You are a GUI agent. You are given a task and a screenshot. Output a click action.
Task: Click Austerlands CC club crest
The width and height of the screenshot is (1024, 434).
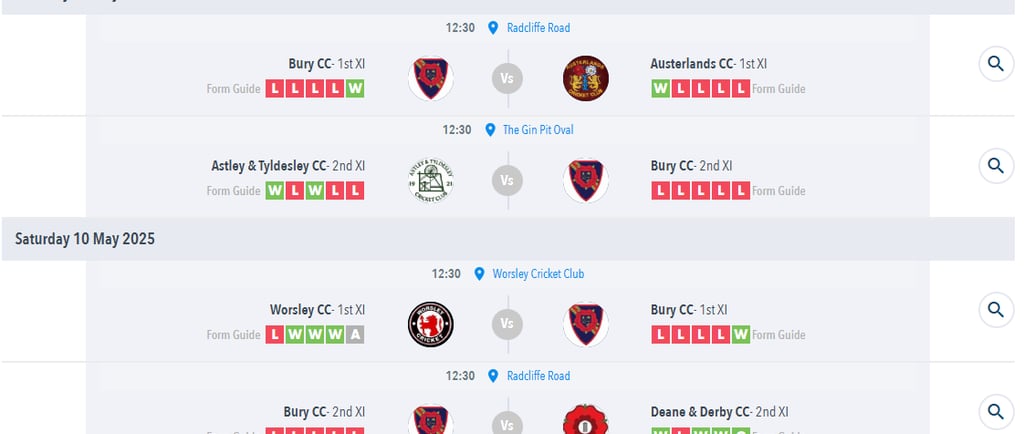click(586, 78)
